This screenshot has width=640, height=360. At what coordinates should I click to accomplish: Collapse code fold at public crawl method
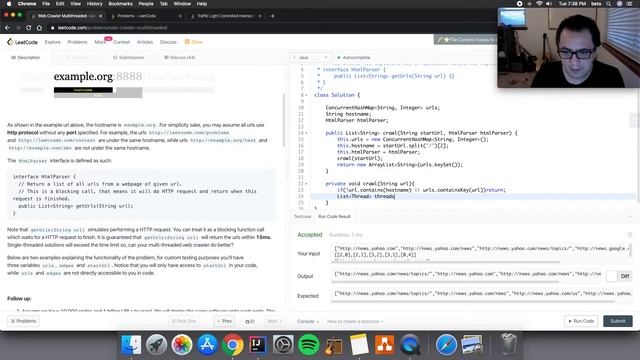(307, 133)
